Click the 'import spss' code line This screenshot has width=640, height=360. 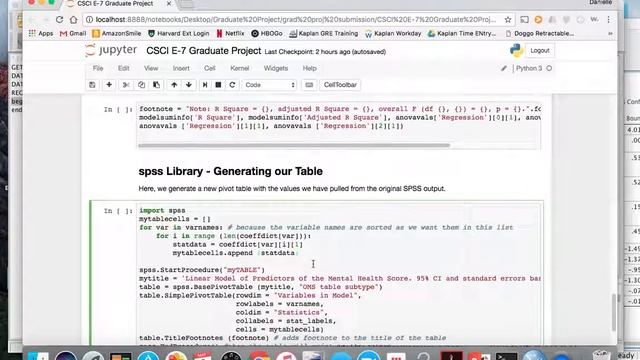[162, 211]
